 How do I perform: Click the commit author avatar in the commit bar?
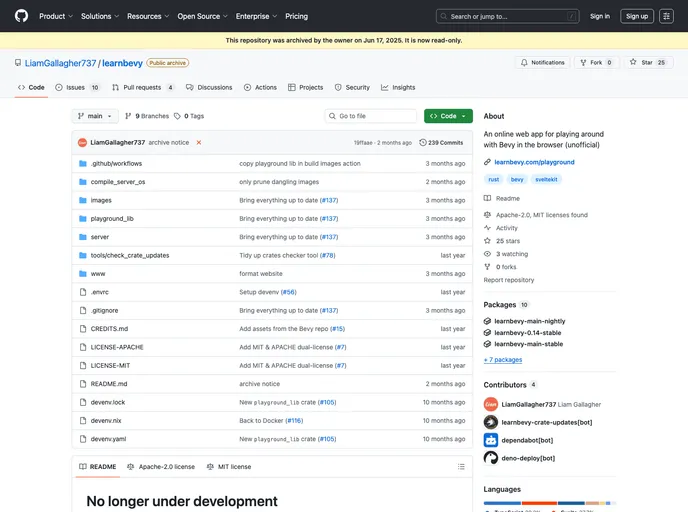point(82,143)
